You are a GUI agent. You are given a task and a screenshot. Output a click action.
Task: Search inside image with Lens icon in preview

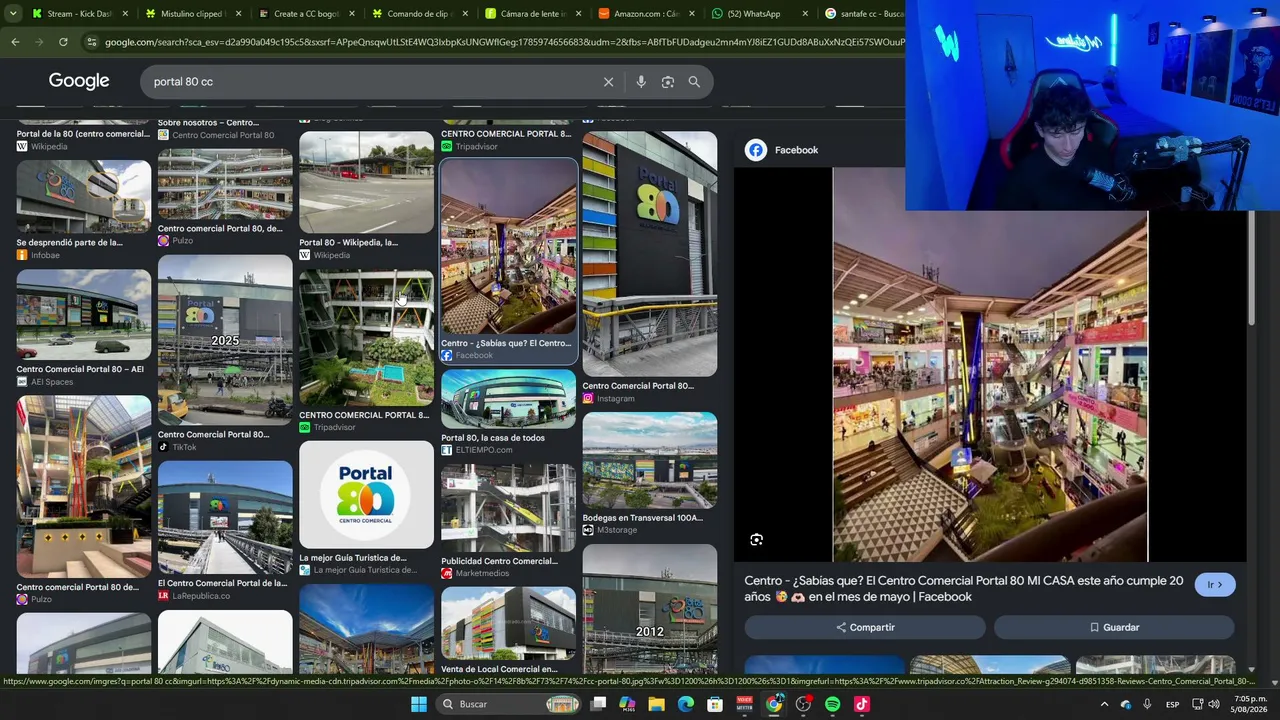point(757,540)
